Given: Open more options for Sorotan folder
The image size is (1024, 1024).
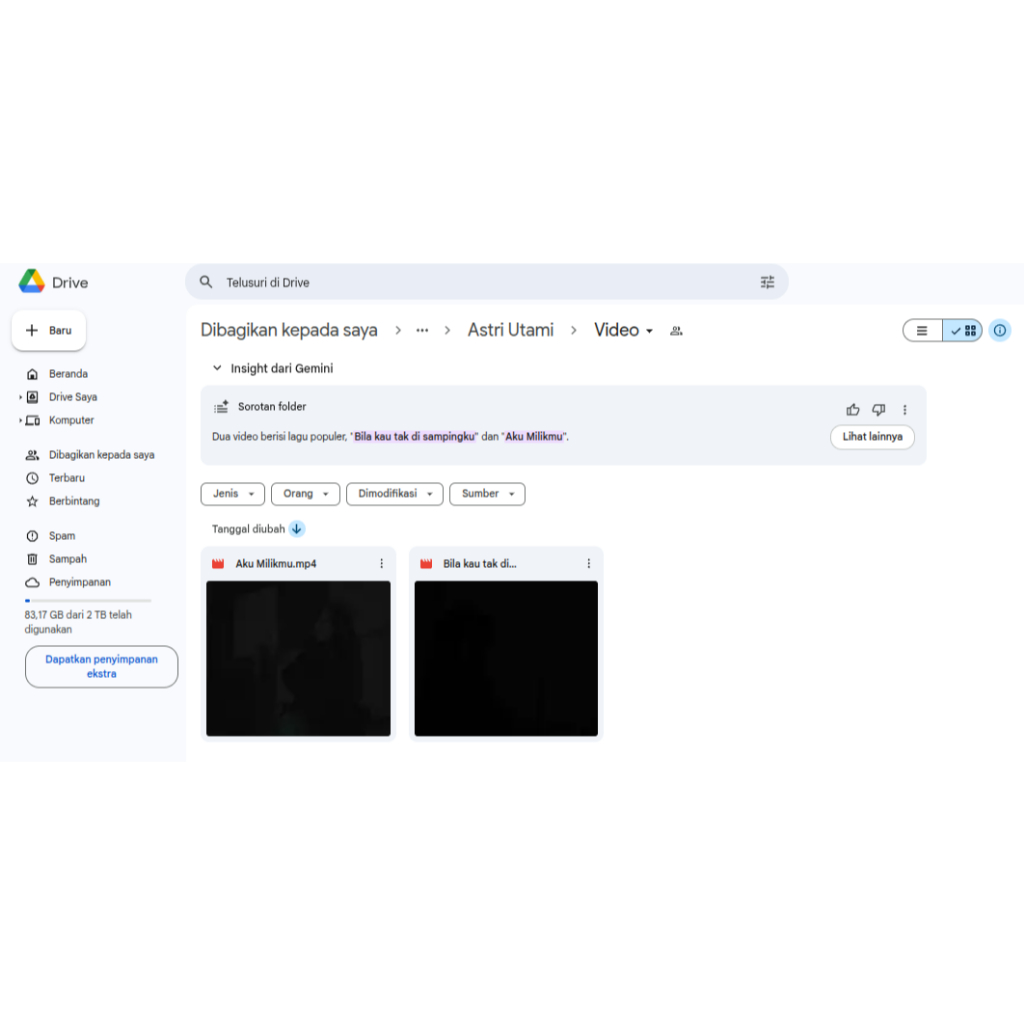Looking at the screenshot, I should tap(905, 409).
